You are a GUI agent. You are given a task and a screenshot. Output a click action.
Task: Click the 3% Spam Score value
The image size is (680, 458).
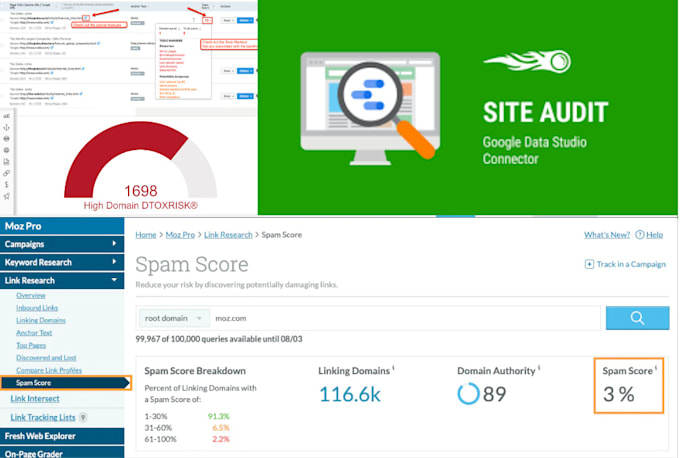(x=619, y=394)
